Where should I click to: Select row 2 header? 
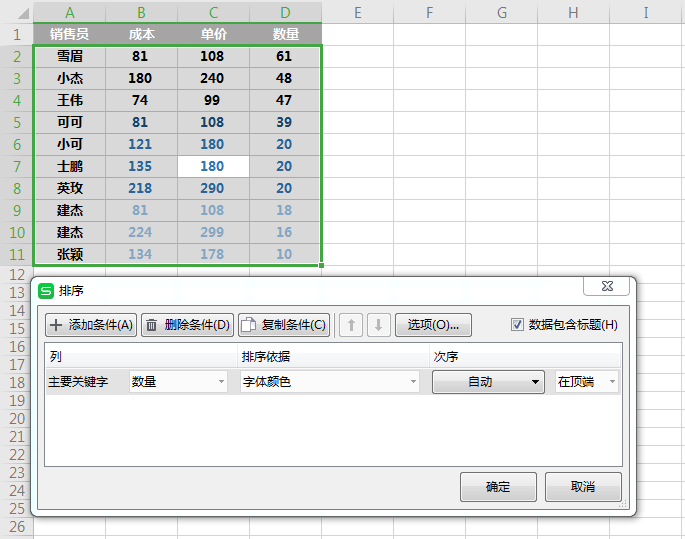point(17,56)
